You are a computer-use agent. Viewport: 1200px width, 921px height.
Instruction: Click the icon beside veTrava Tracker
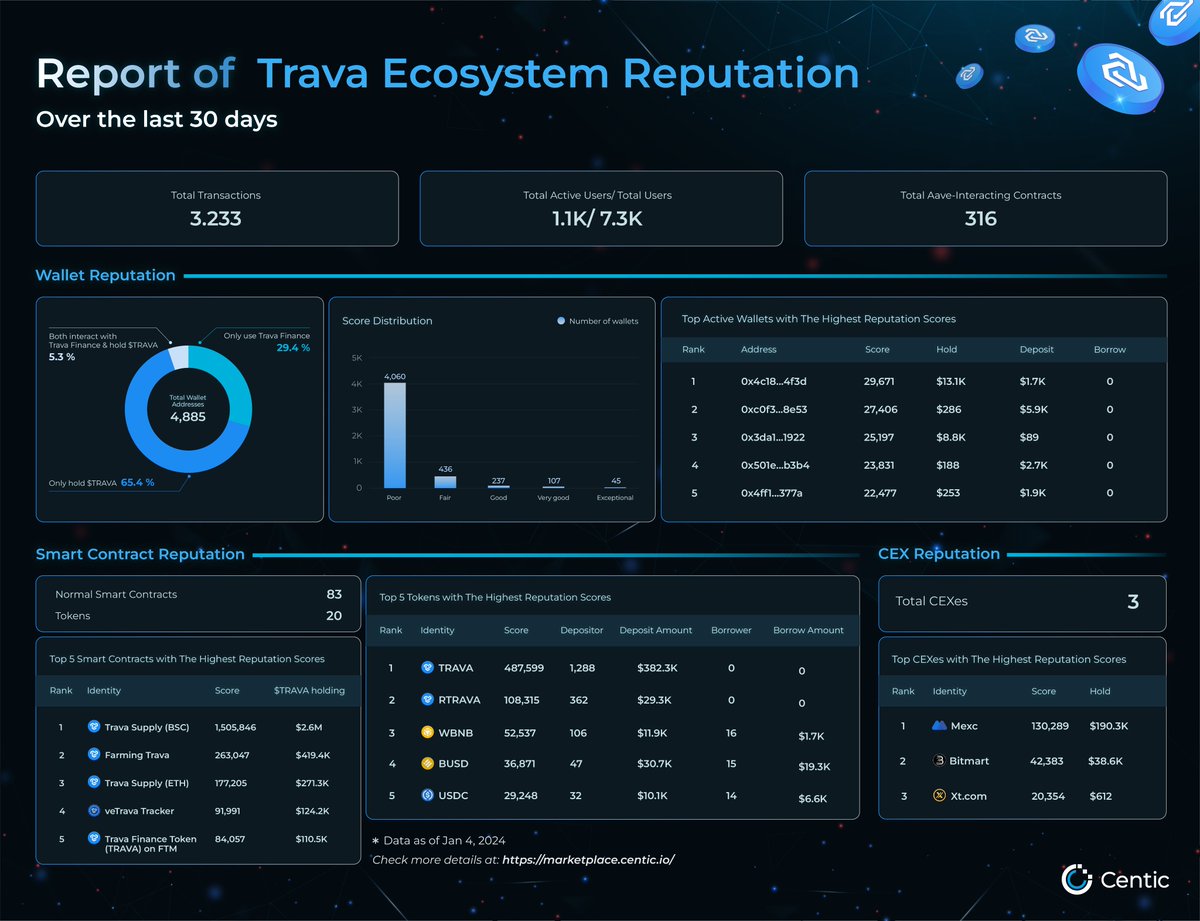click(94, 811)
